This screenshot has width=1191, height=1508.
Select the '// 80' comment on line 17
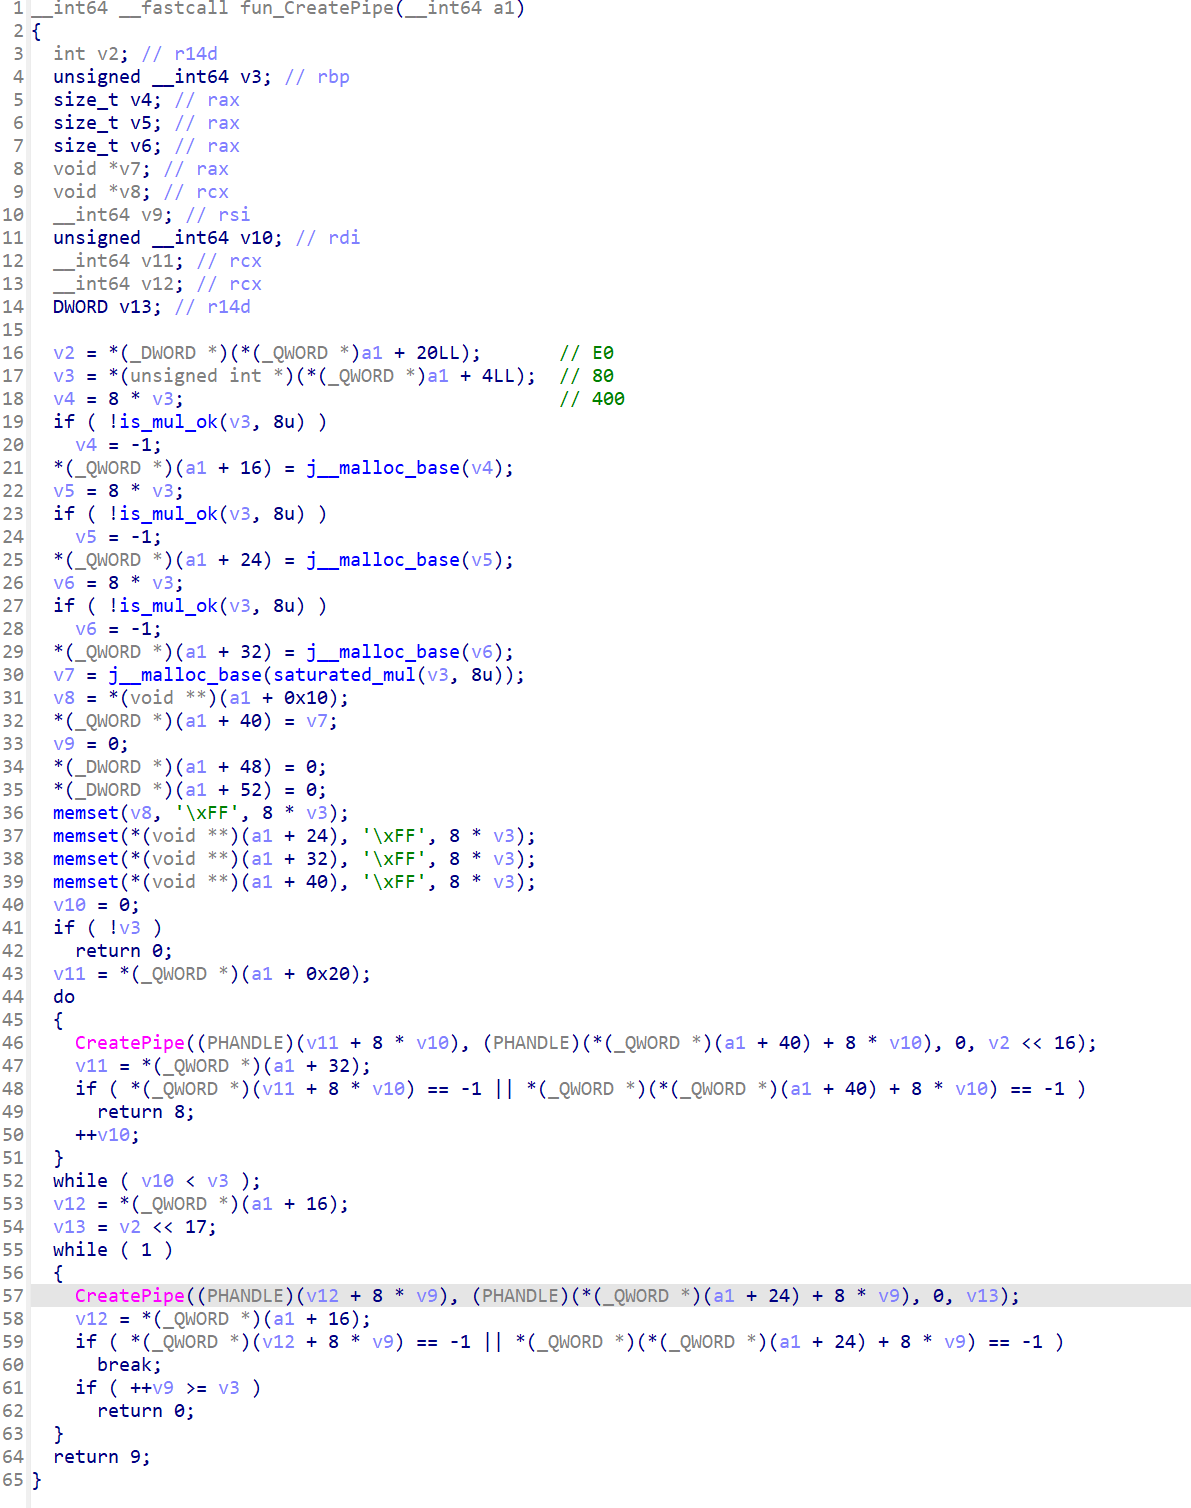coord(587,376)
